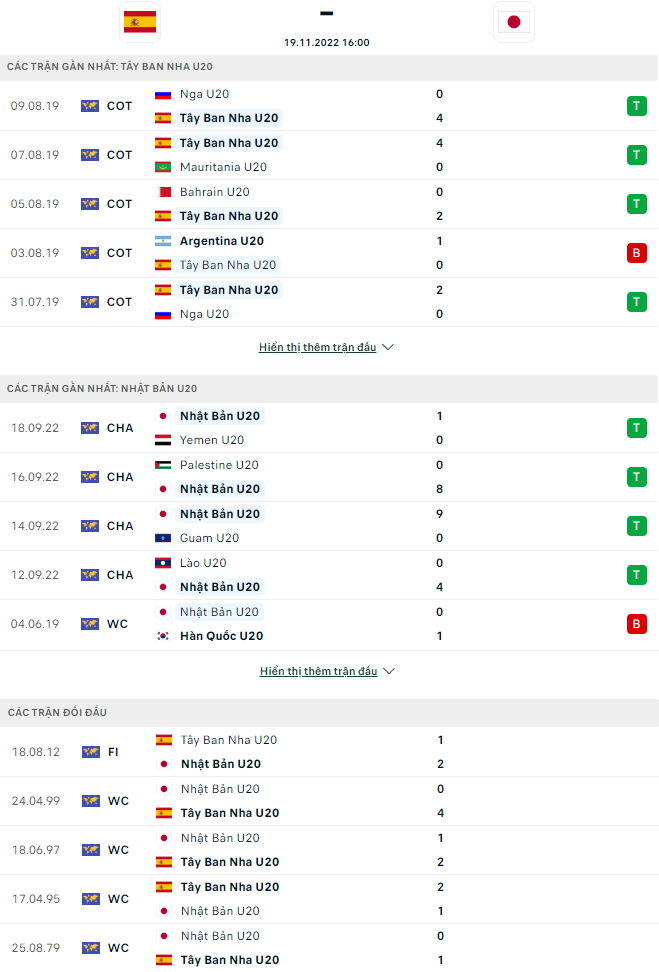This screenshot has height=972, width=659.
Task: Click the Hiển thị thêm trận đấu link under Japan matches
Action: point(318,671)
